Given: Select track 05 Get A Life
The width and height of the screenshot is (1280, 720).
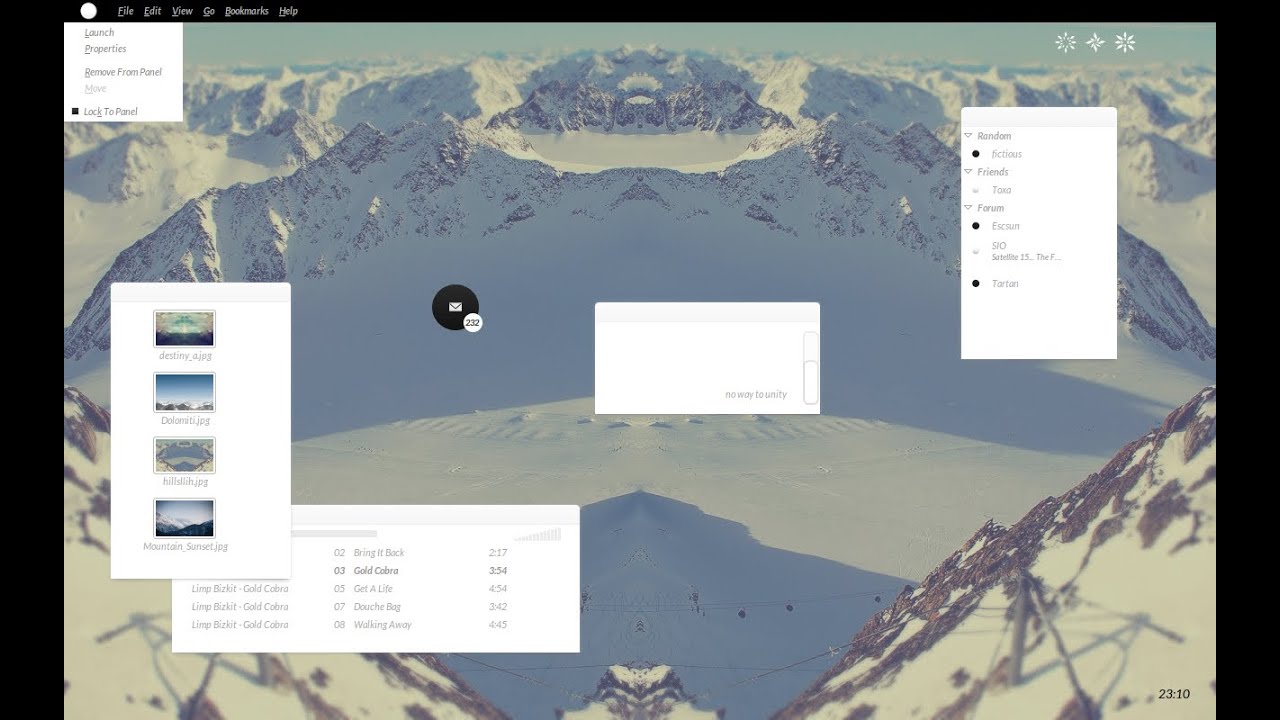Looking at the screenshot, I should [x=375, y=589].
